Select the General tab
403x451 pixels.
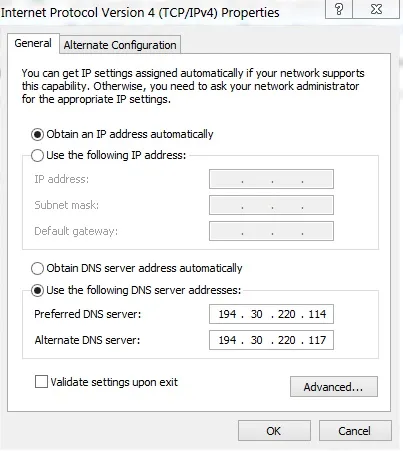[x=33, y=43]
